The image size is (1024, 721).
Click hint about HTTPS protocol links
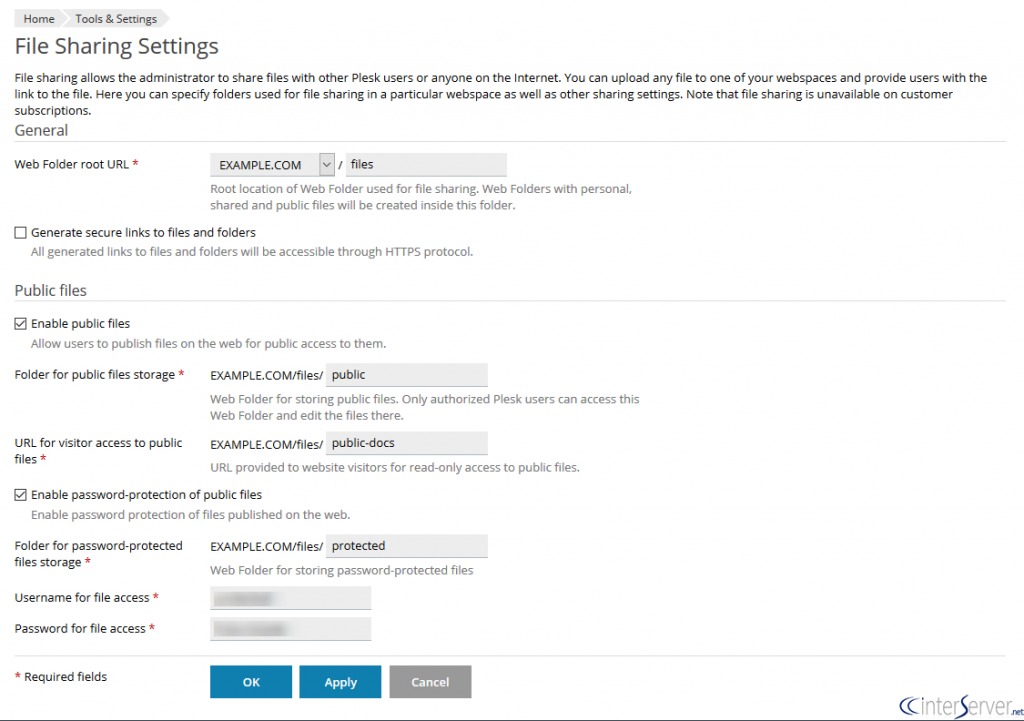252,251
